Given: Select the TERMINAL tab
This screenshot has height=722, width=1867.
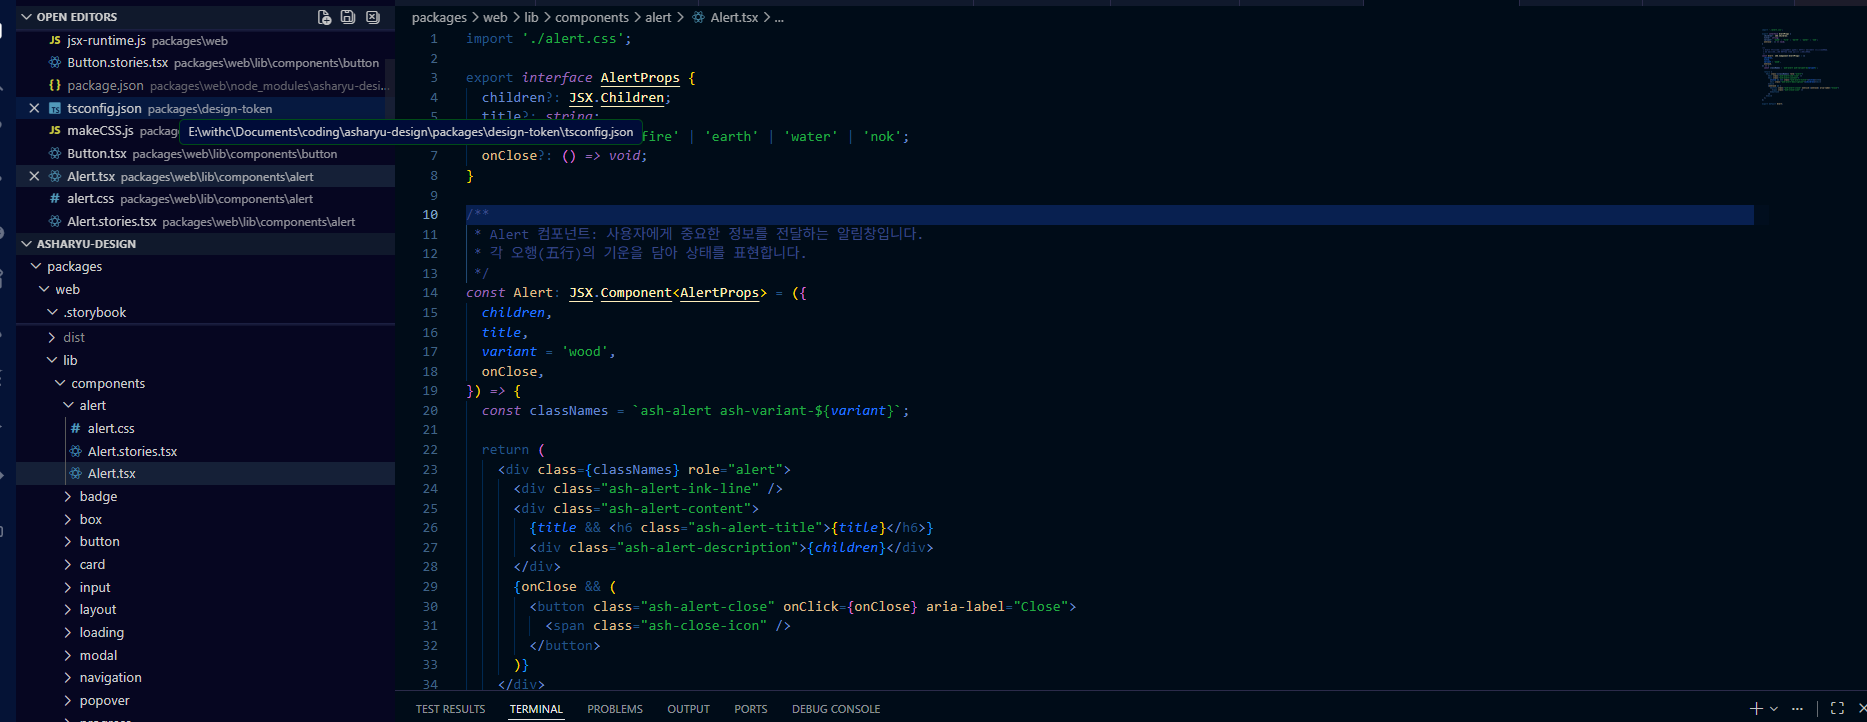Looking at the screenshot, I should point(536,709).
